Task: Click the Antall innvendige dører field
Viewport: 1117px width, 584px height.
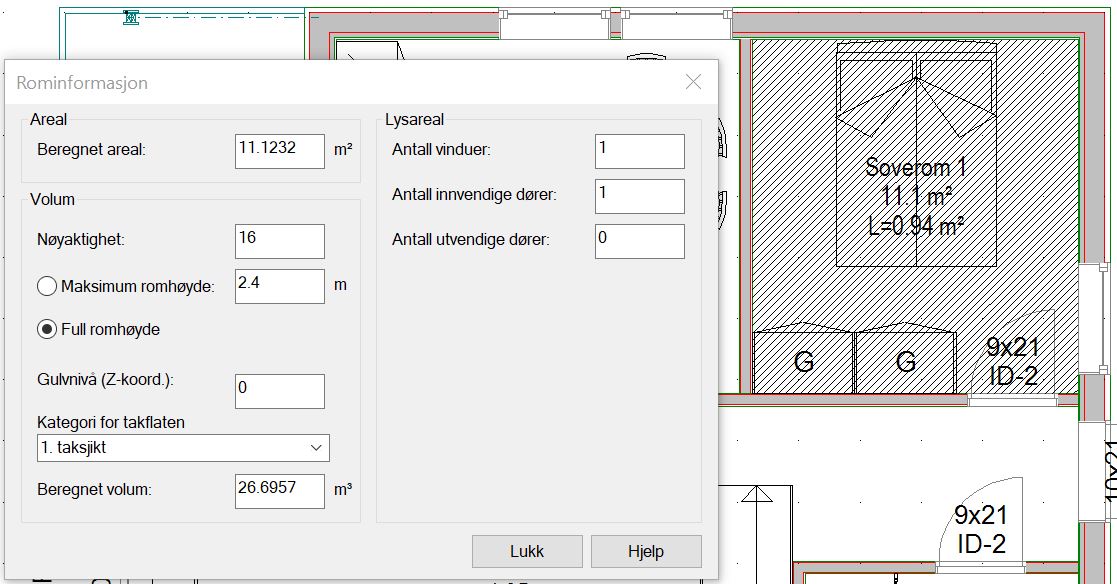Action: pos(639,196)
